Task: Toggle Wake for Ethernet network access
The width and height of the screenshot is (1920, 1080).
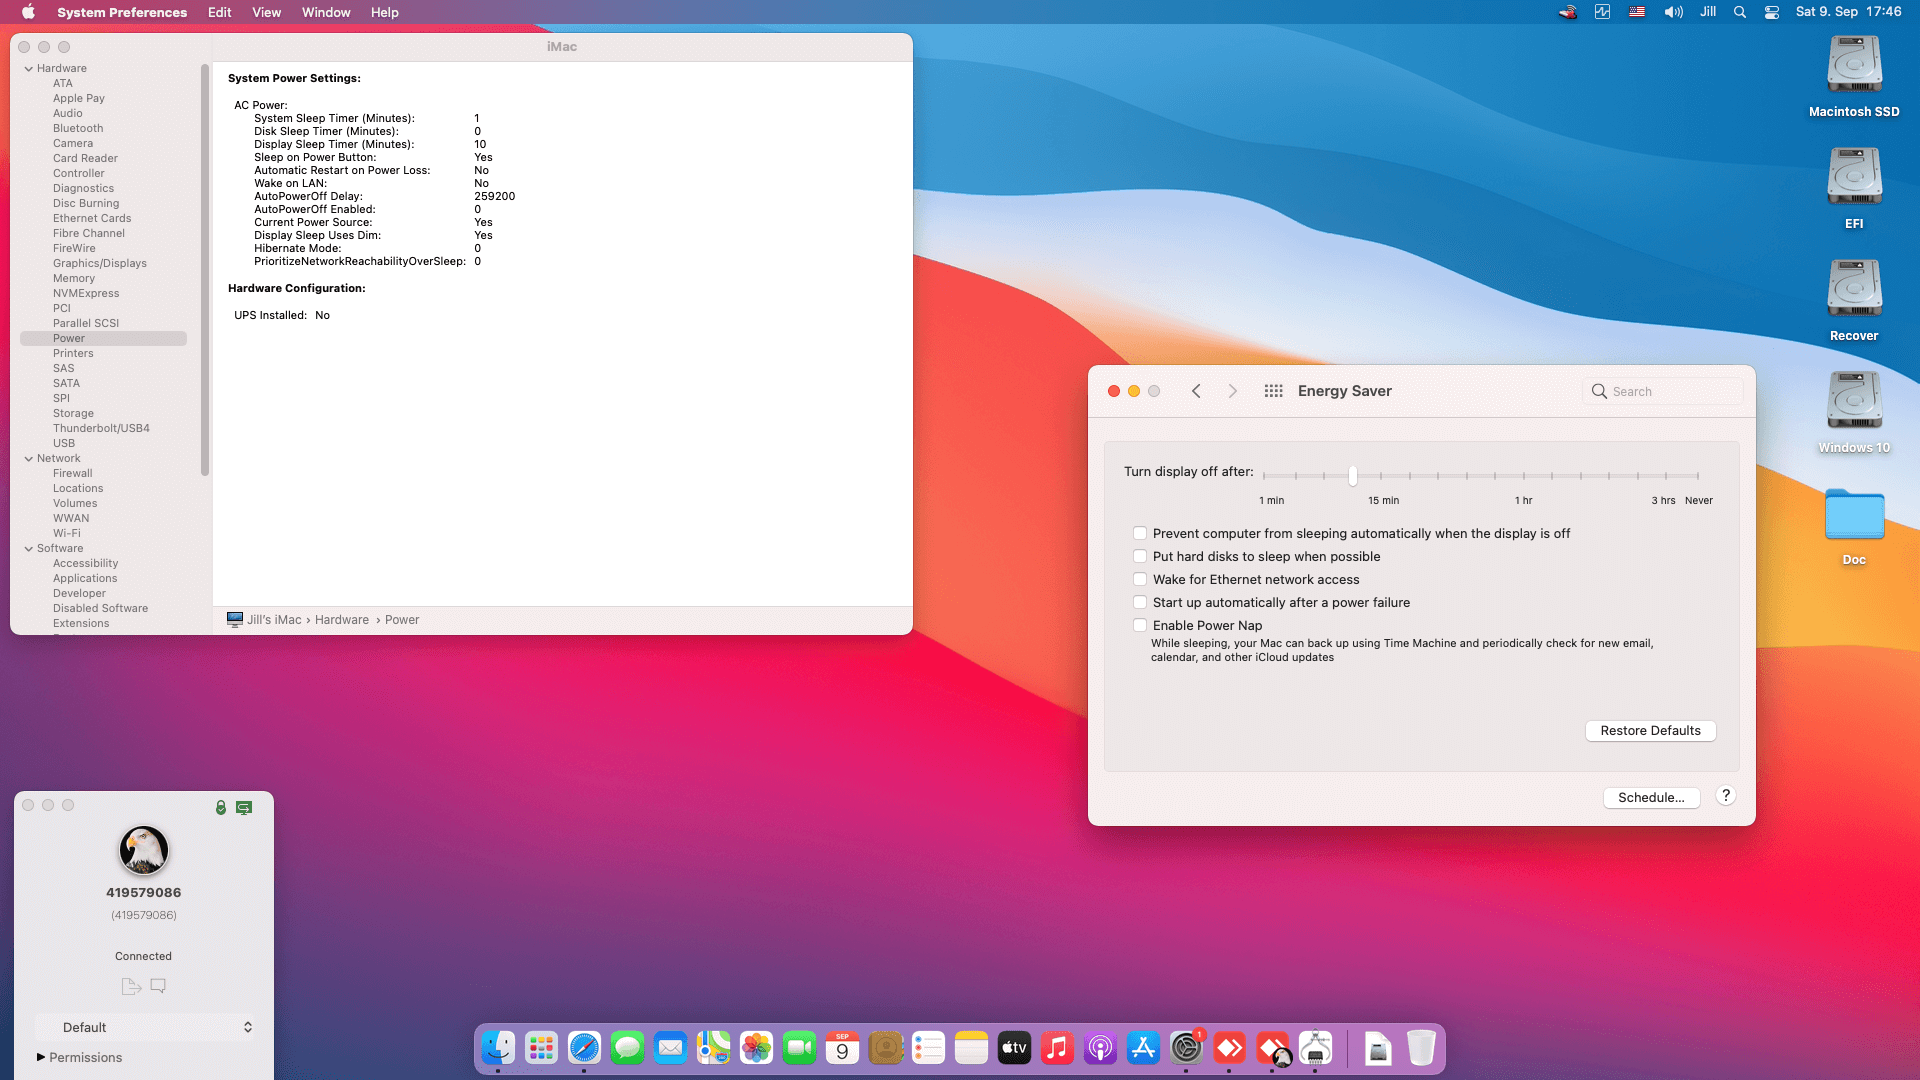Action: pos(1140,579)
